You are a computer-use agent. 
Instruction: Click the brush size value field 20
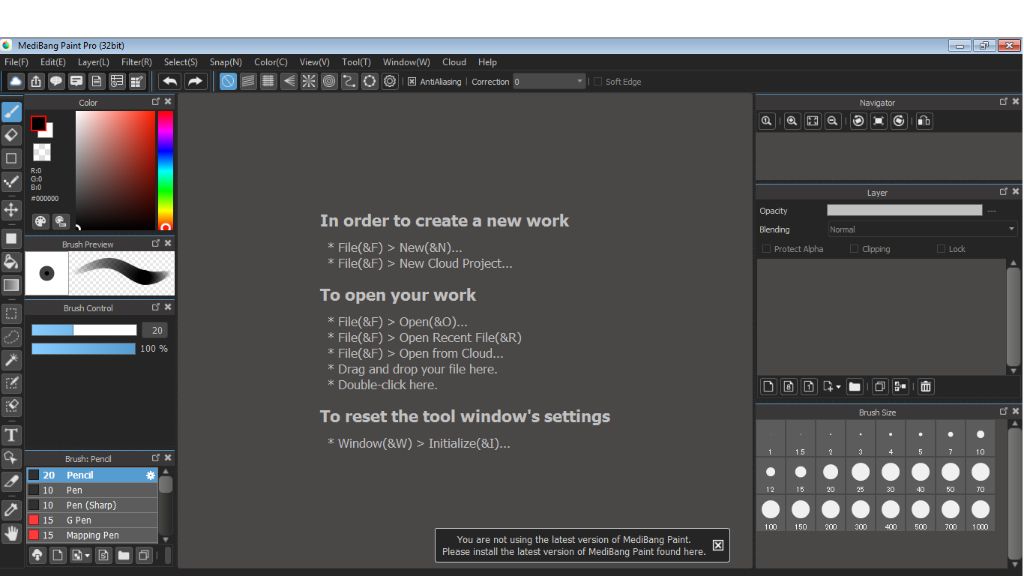(x=156, y=330)
